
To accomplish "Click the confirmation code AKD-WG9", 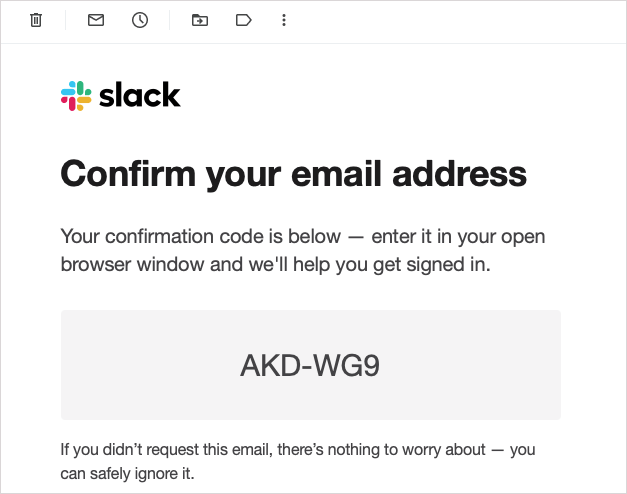I will (x=310, y=366).
